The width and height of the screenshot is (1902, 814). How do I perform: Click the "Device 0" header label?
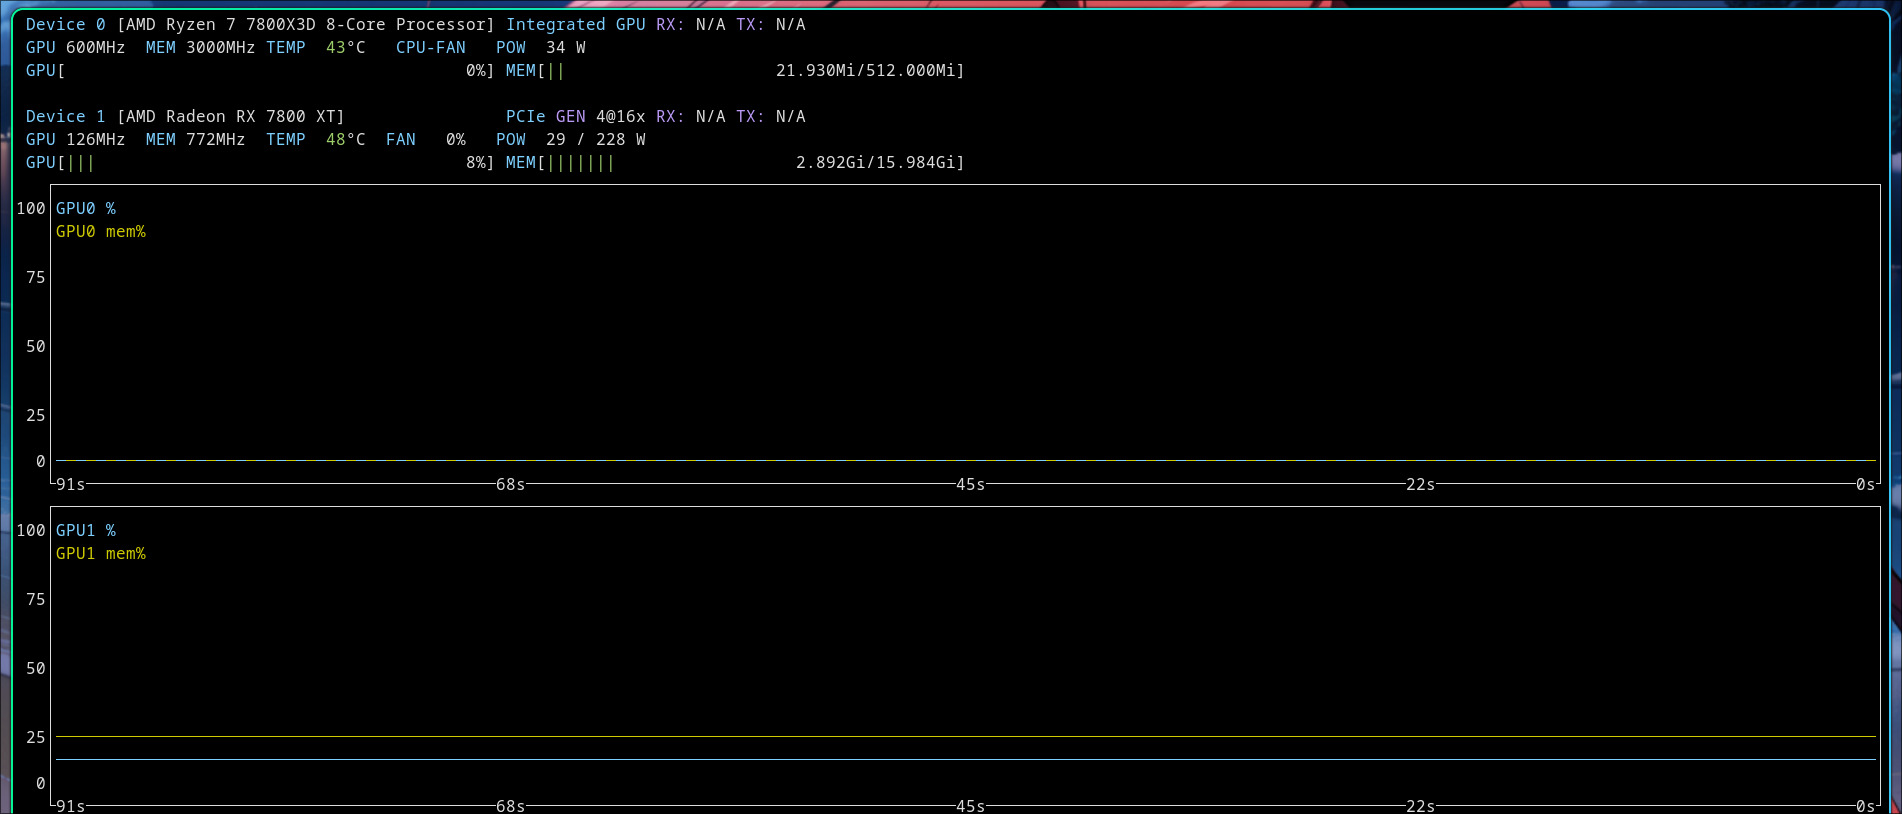click(x=66, y=24)
